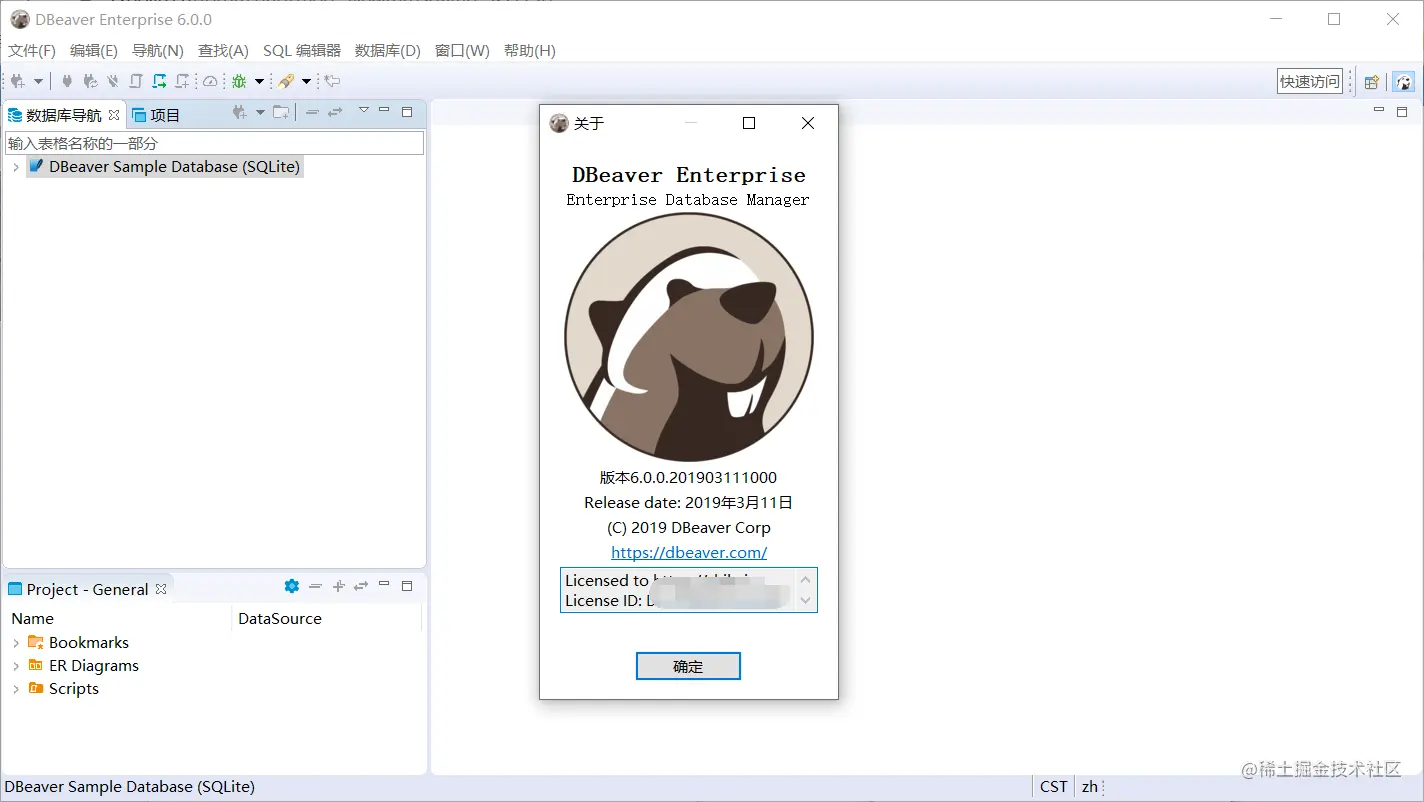Toggle link with editor in Database Navigator

[x=335, y=112]
